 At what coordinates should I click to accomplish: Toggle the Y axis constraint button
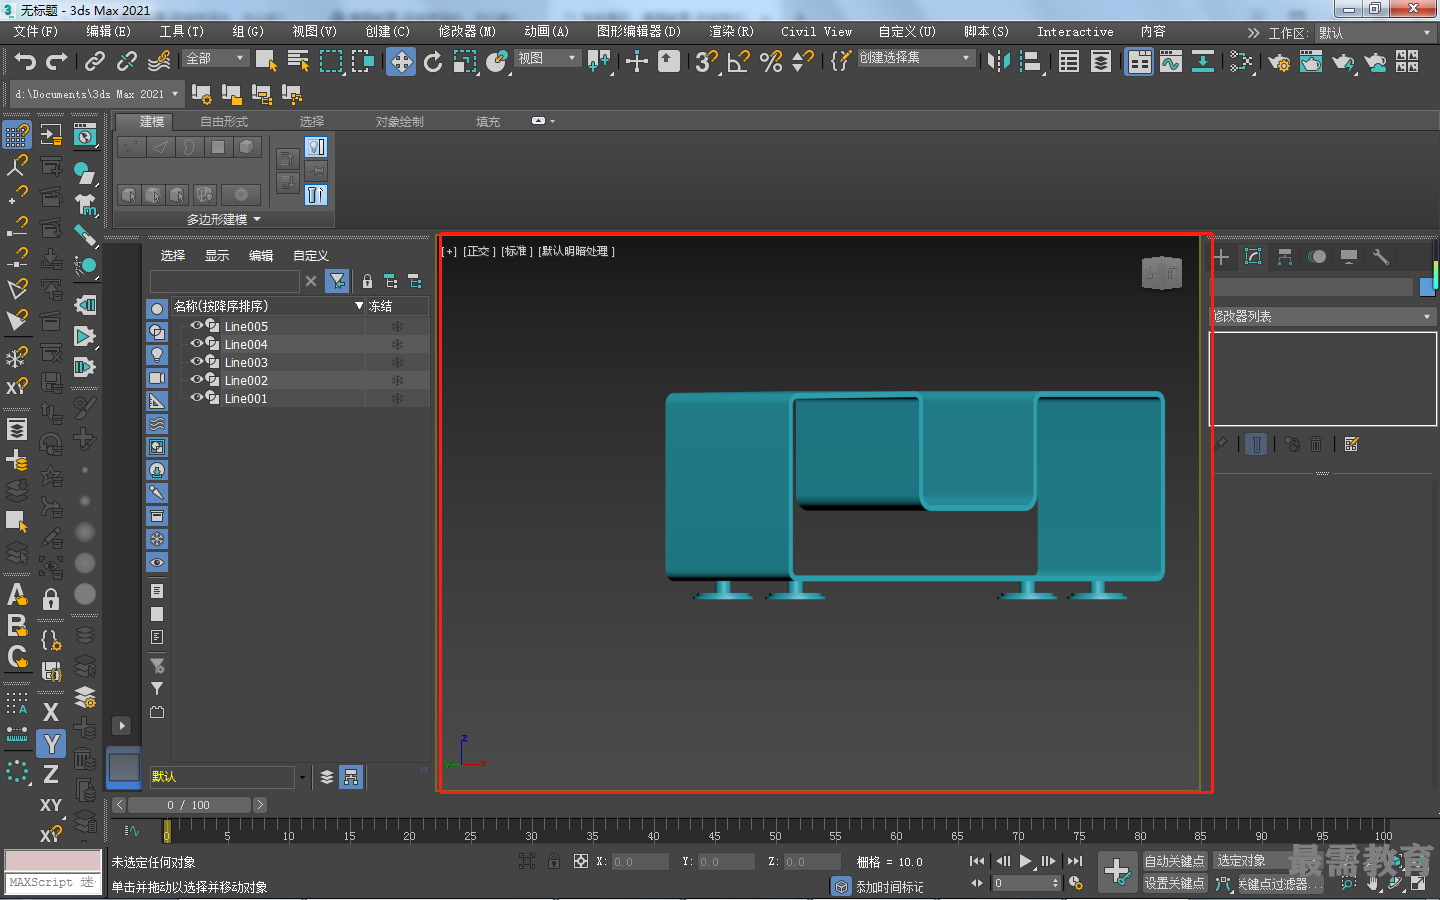[51, 743]
